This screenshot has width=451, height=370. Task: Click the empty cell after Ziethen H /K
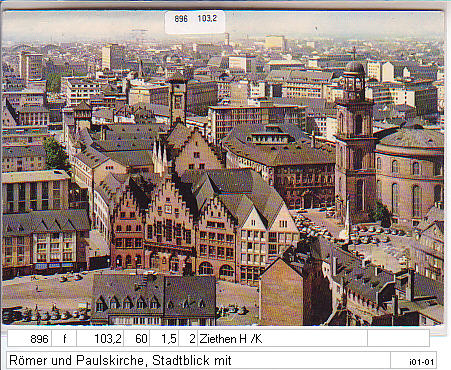(x=398, y=339)
